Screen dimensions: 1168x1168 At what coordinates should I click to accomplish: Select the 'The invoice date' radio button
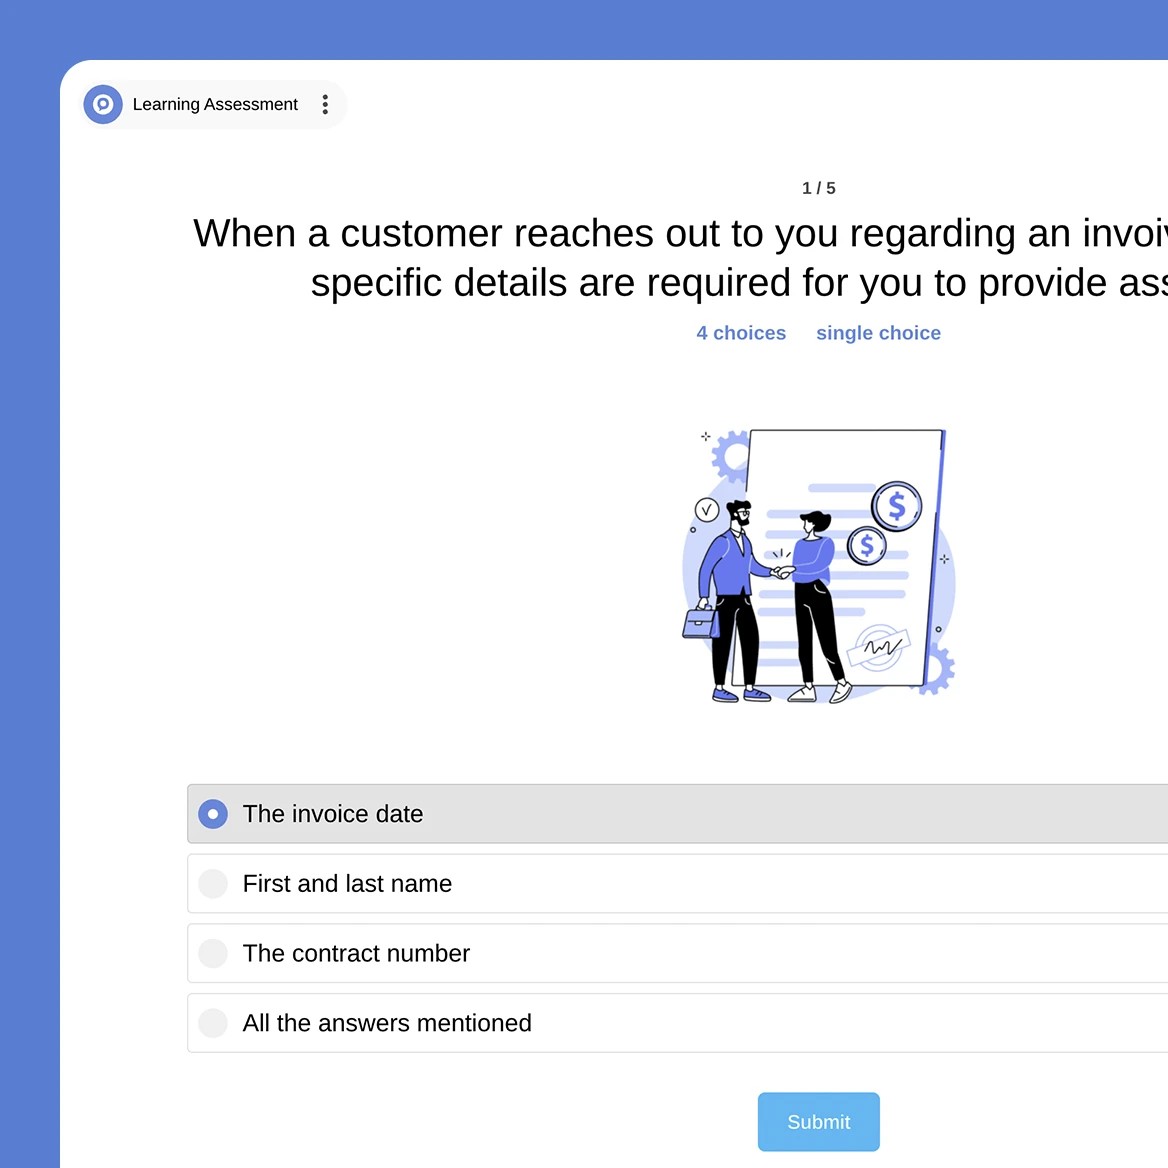pos(213,814)
